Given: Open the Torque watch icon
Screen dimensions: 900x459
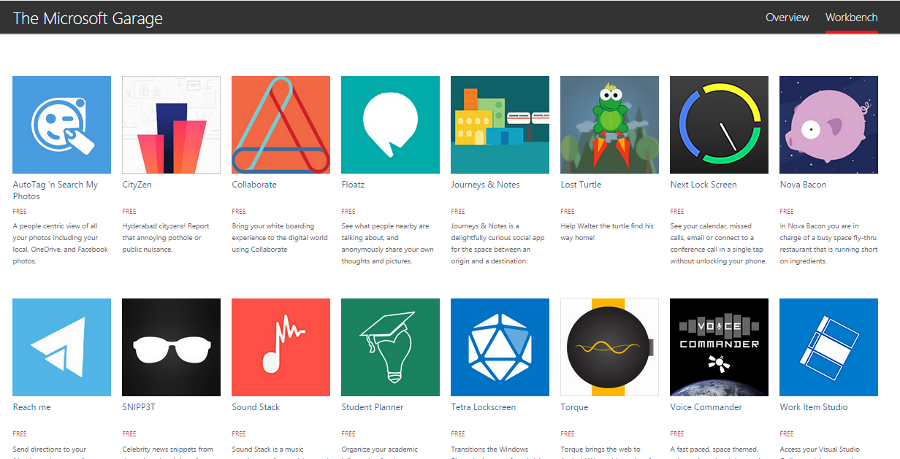Looking at the screenshot, I should pyautogui.click(x=610, y=347).
